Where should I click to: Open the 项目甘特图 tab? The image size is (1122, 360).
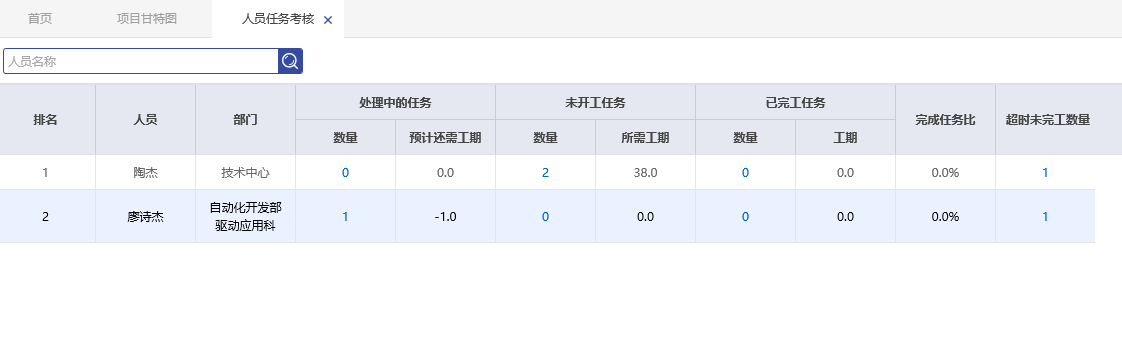pos(147,19)
